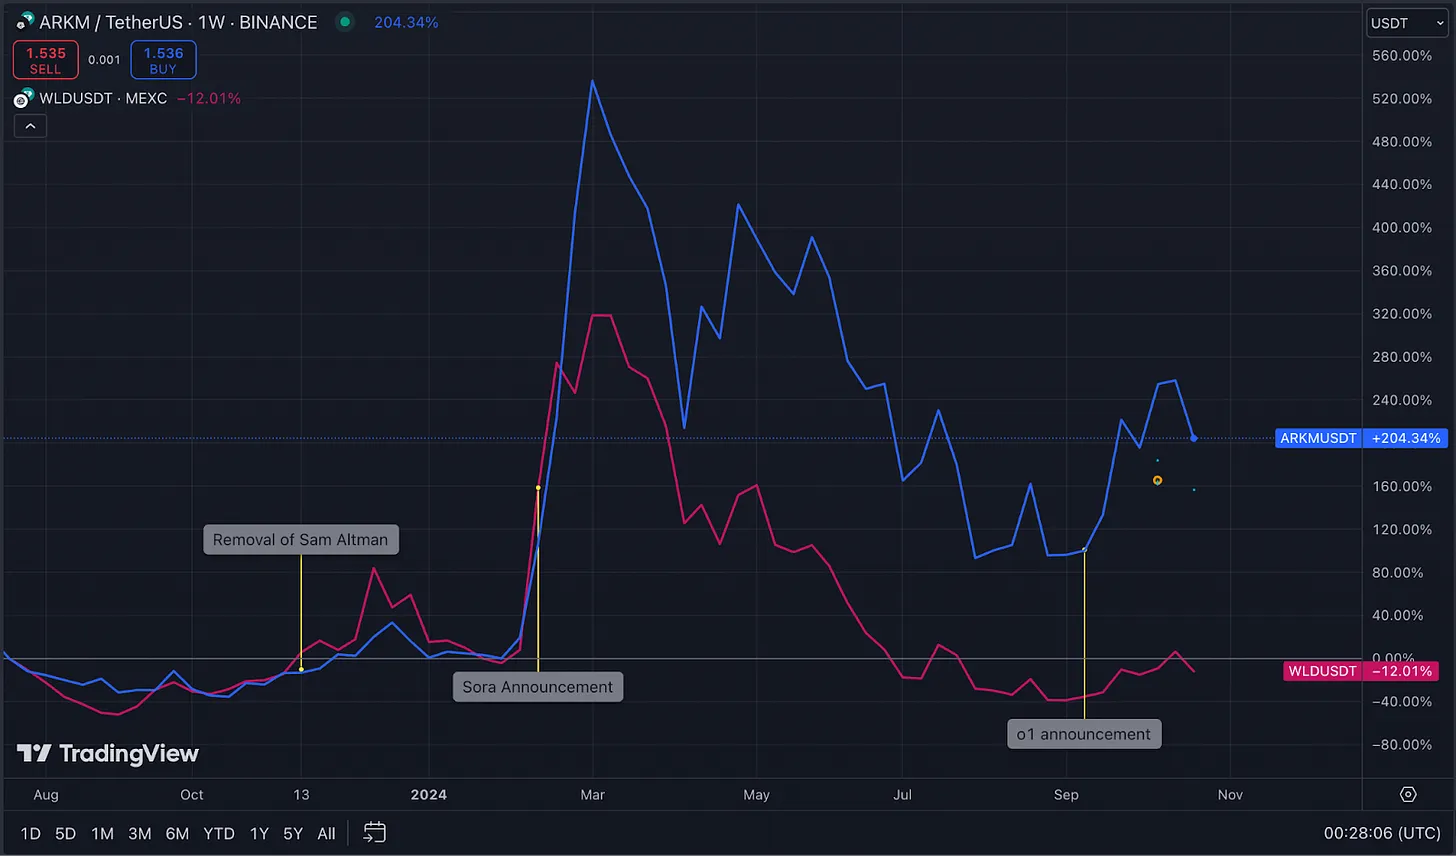Click the 1.536 BUY button

pyautogui.click(x=163, y=60)
